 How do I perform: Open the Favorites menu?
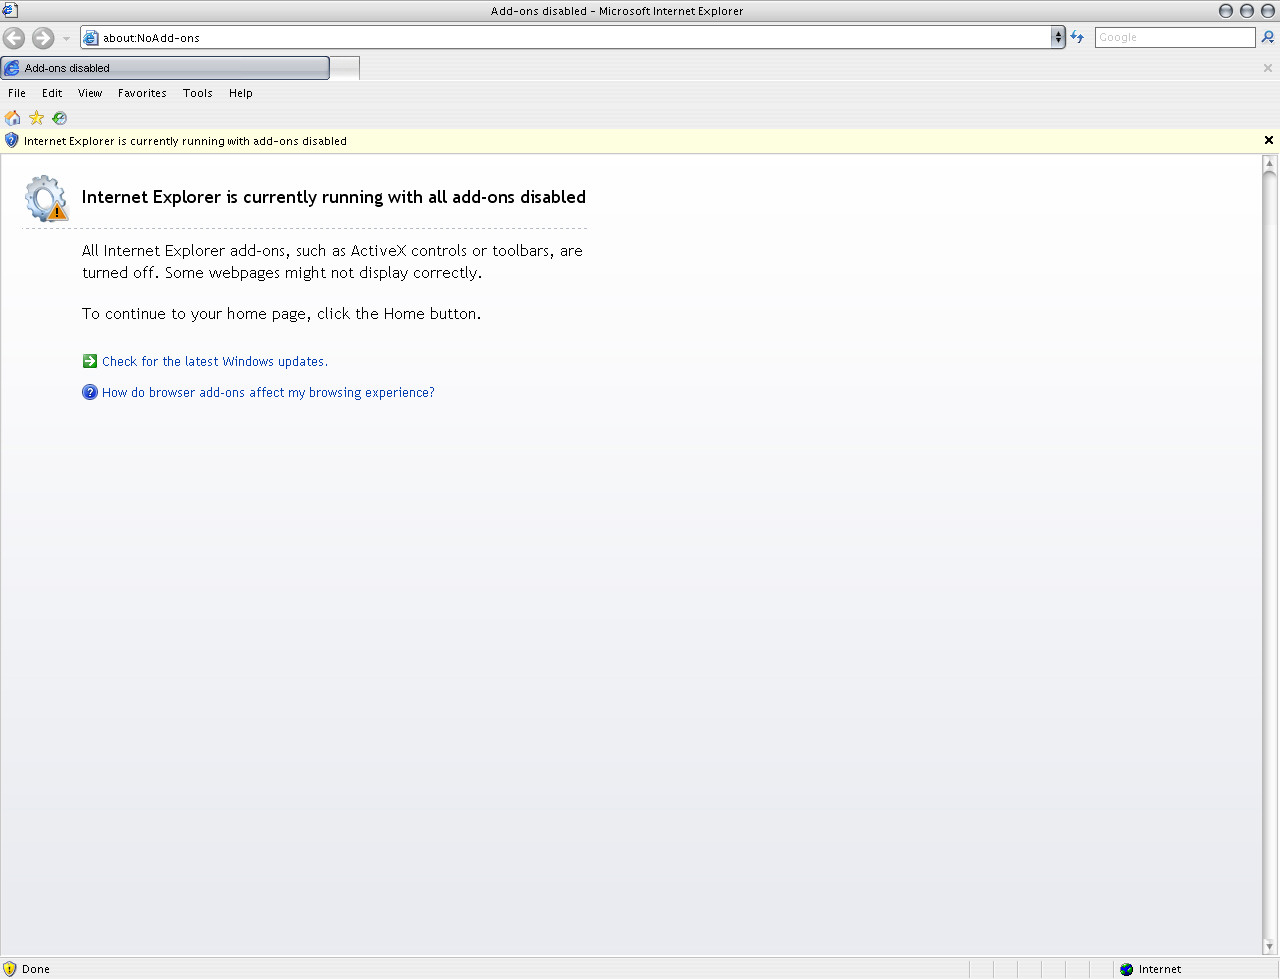[x=142, y=93]
